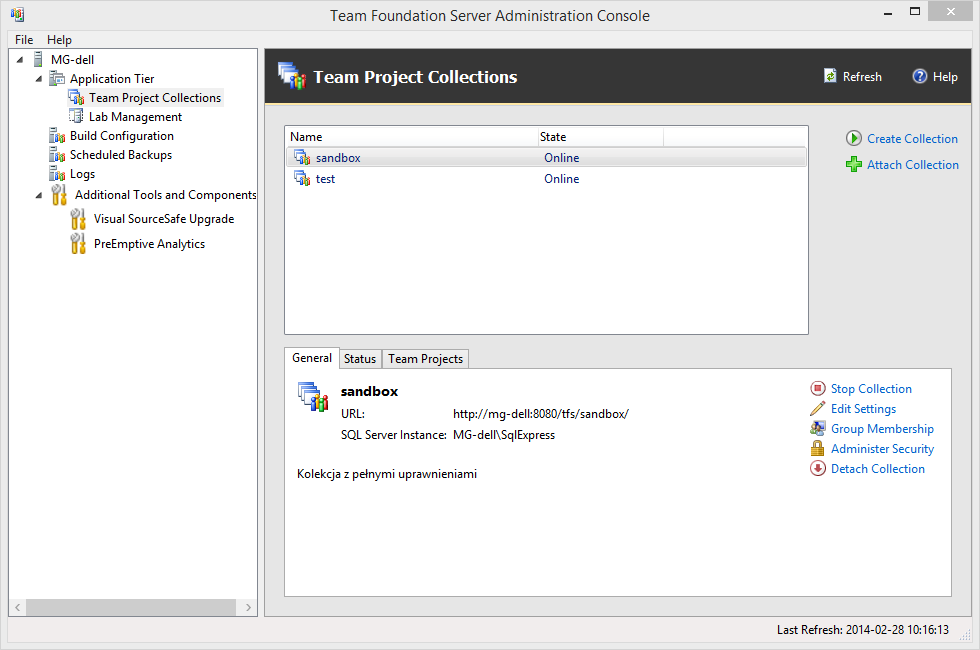Switch to the Status tab
This screenshot has height=650, width=980.
tap(360, 359)
